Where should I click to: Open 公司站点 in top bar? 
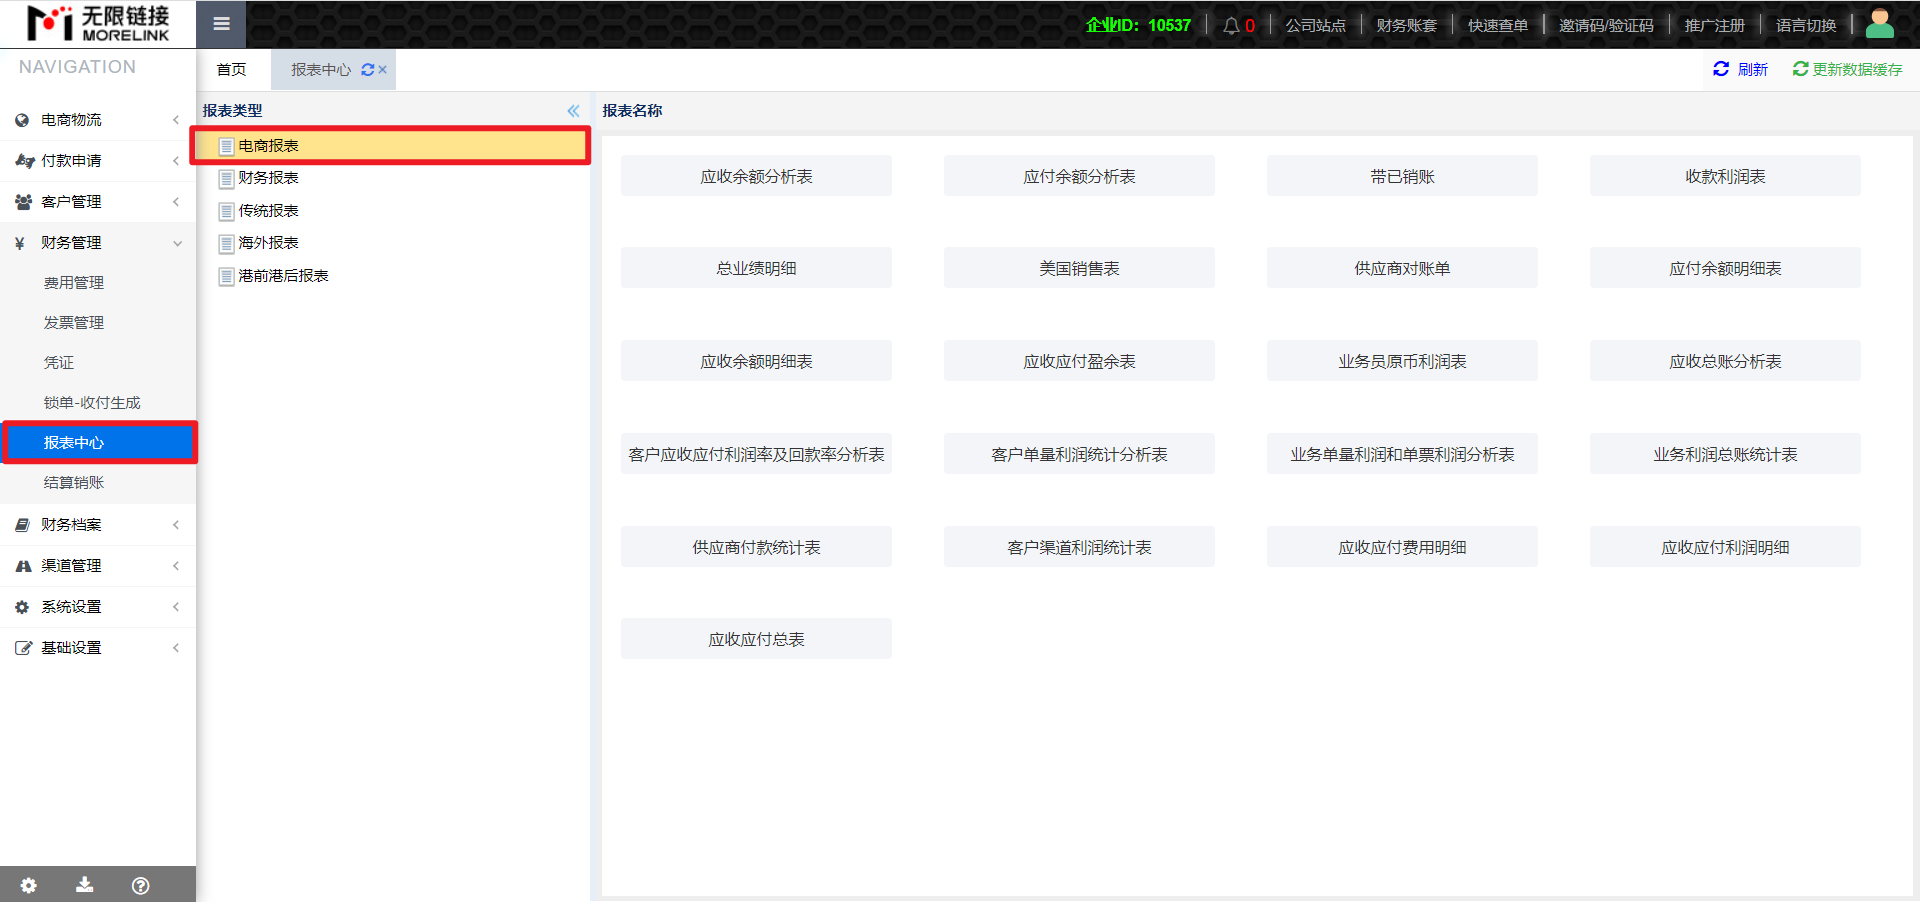coord(1316,25)
